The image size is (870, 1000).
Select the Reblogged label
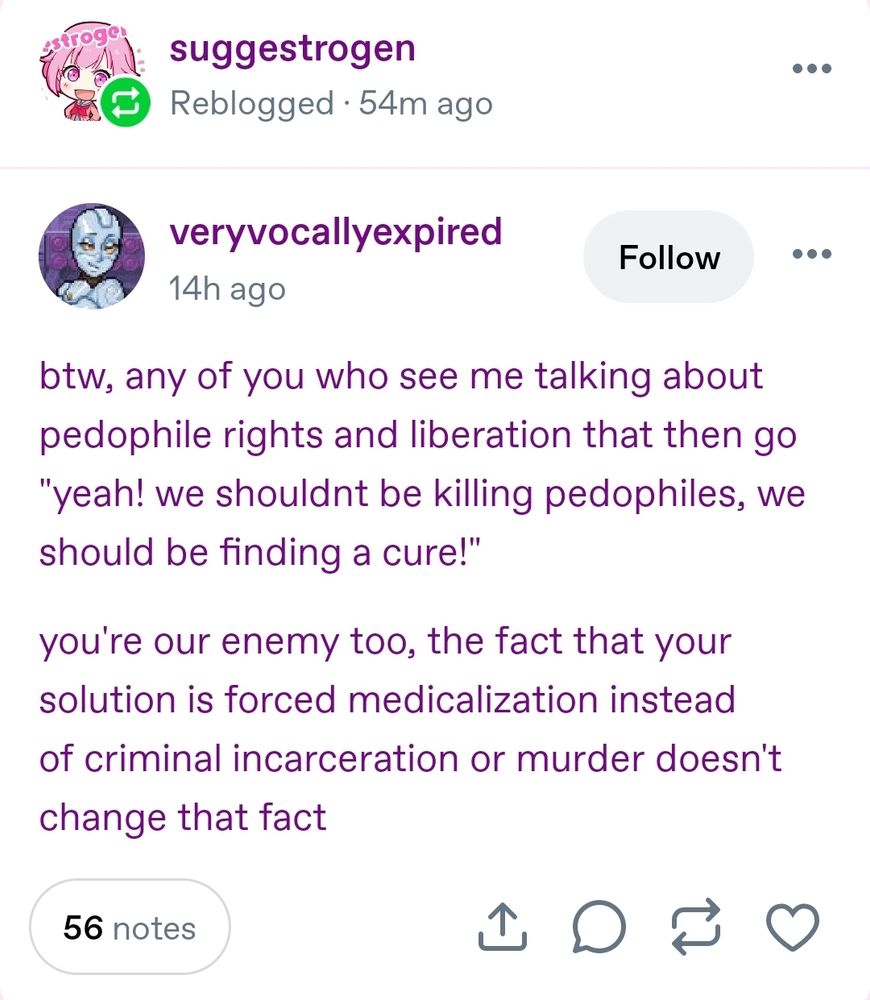click(252, 105)
